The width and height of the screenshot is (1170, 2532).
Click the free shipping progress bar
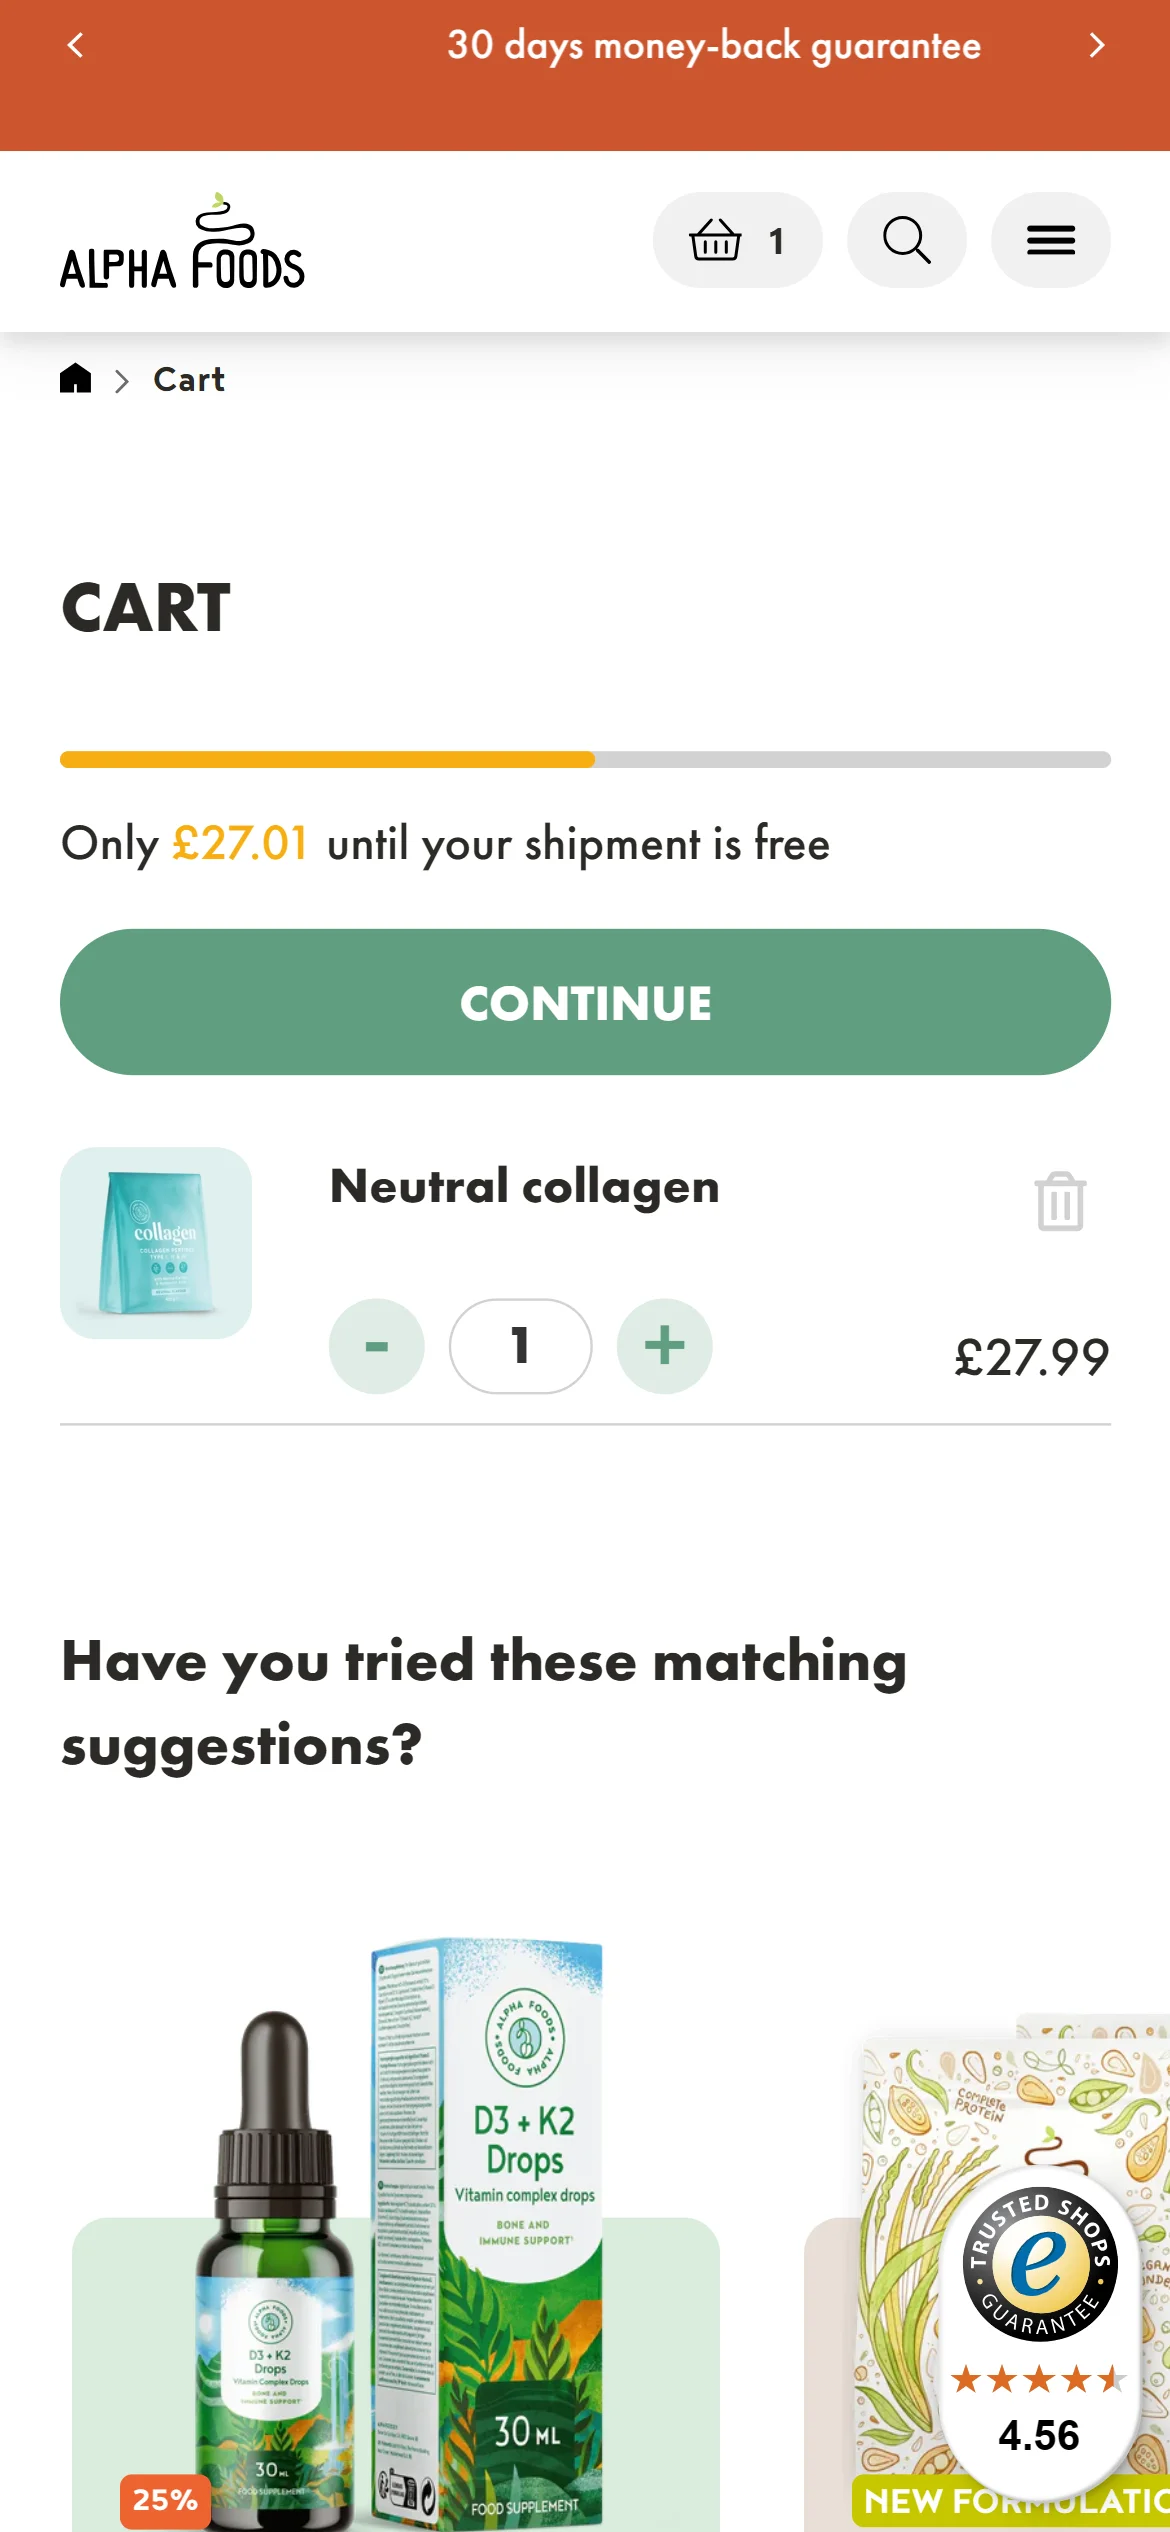(x=585, y=760)
